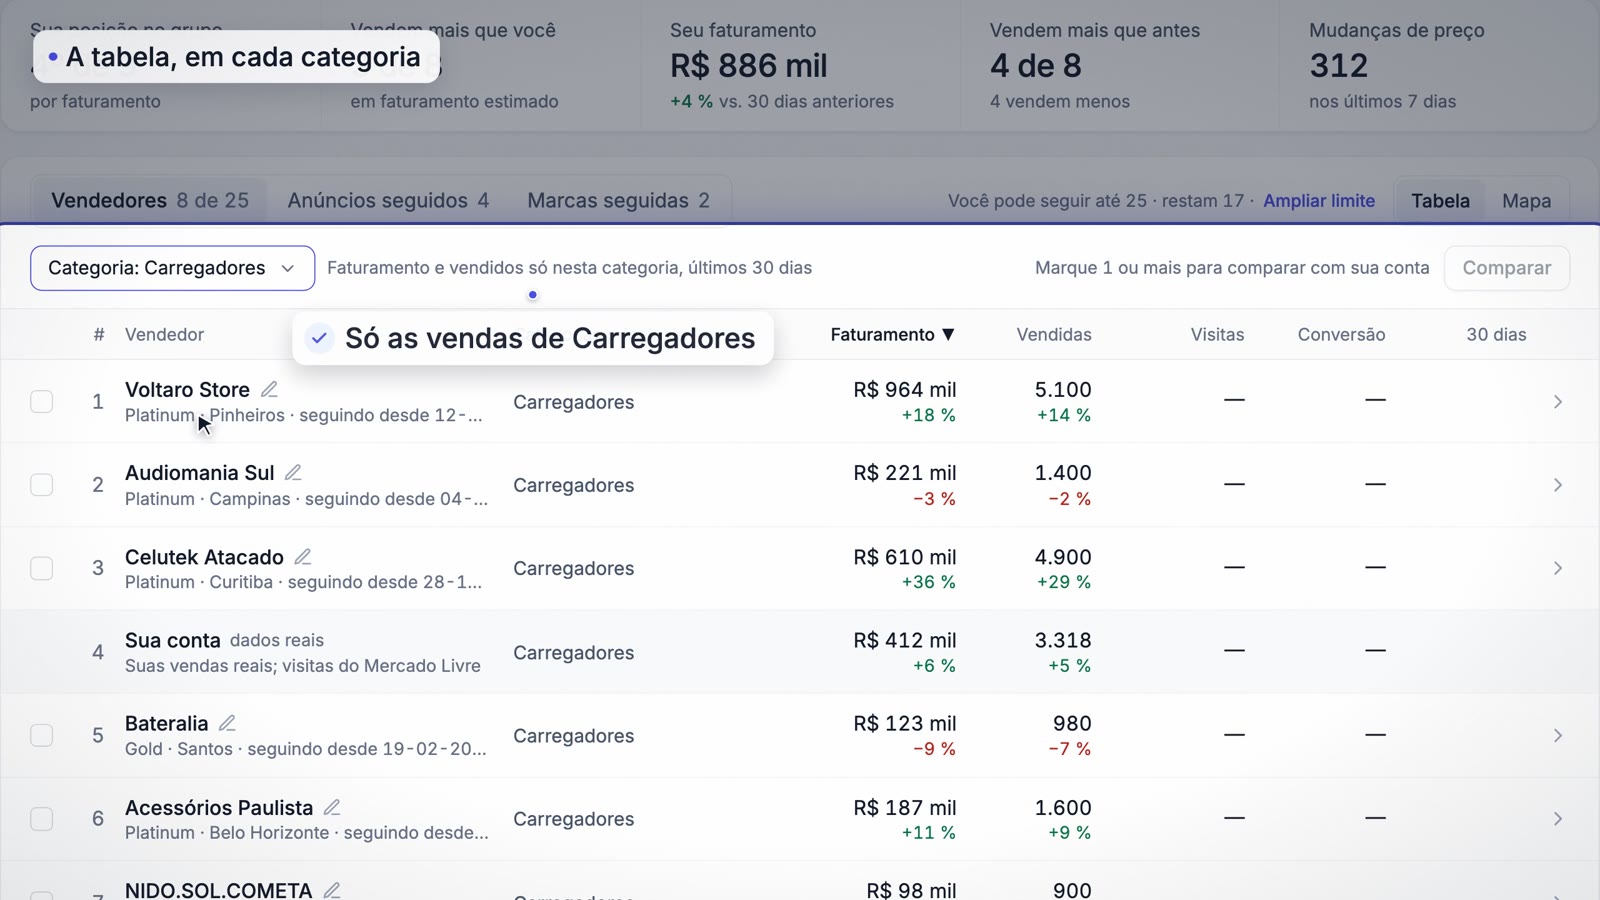Image resolution: width=1600 pixels, height=900 pixels.
Task: Rename Celutek Atacado using its pencil icon
Action: (x=303, y=556)
